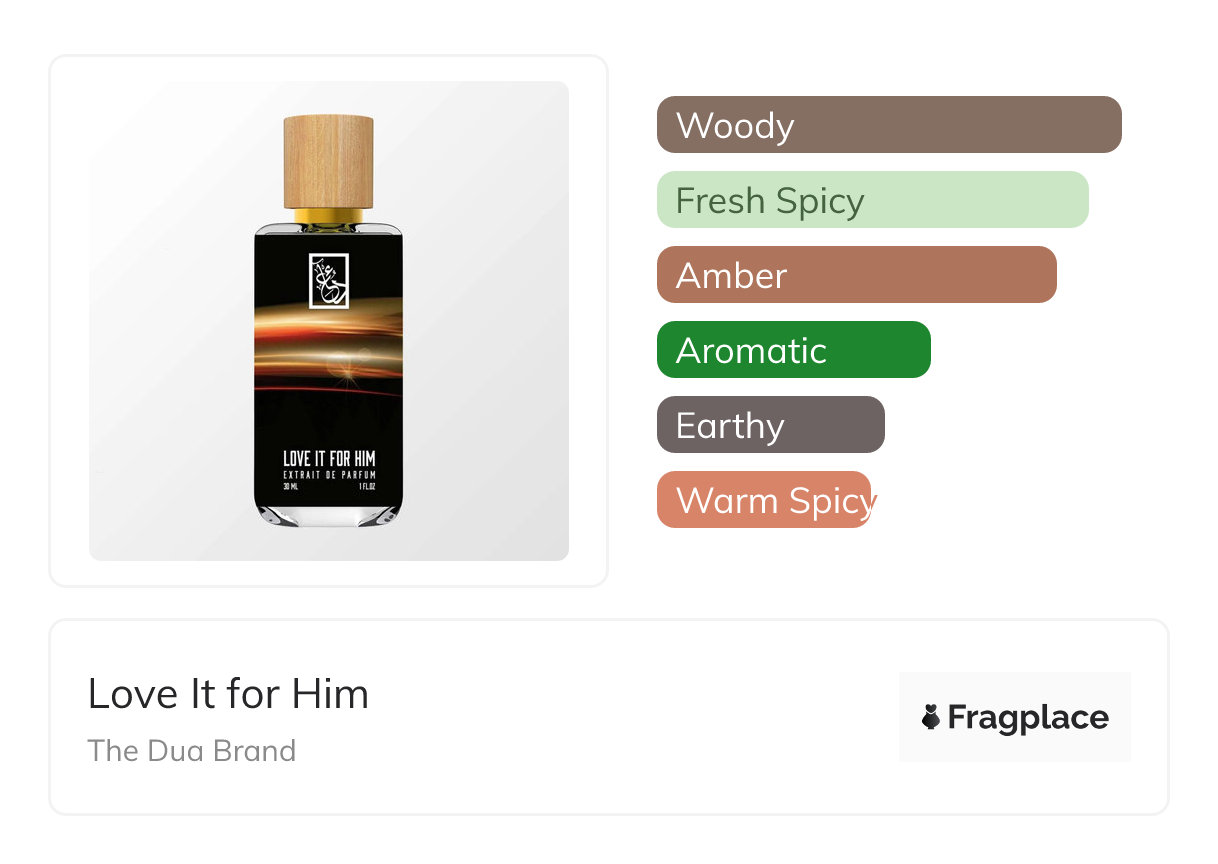Click LOVE IT FOR HIM bottle label text
Image resolution: width=1218 pixels, height=864 pixels.
pos(329,459)
